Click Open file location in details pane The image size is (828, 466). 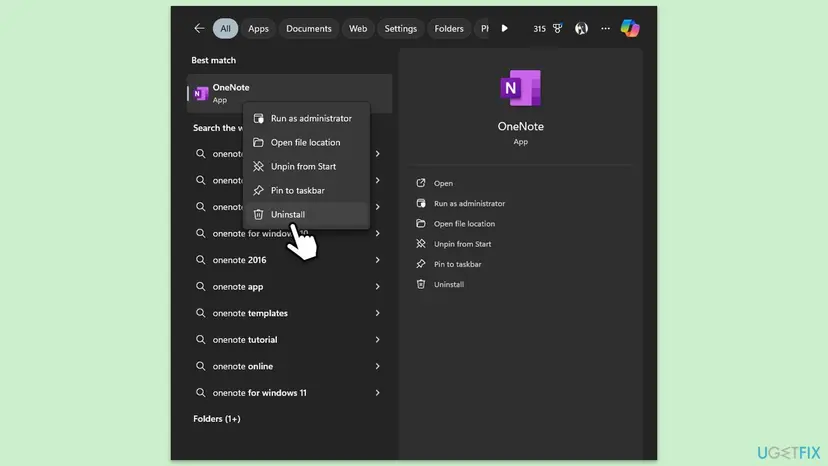coord(464,224)
